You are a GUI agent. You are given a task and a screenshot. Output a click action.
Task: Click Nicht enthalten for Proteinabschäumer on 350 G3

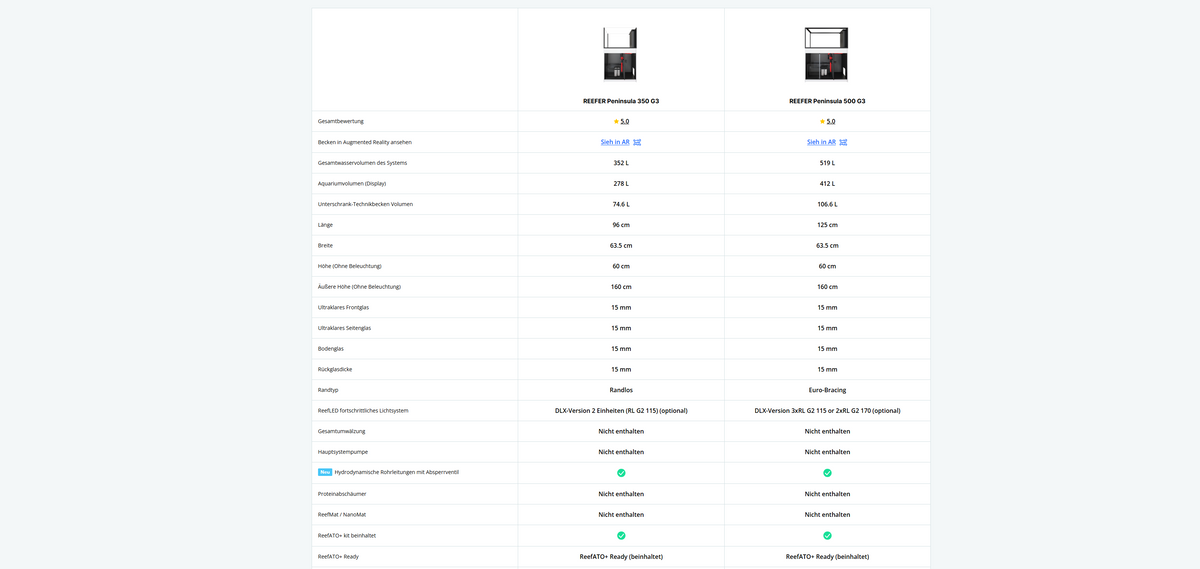(621, 493)
